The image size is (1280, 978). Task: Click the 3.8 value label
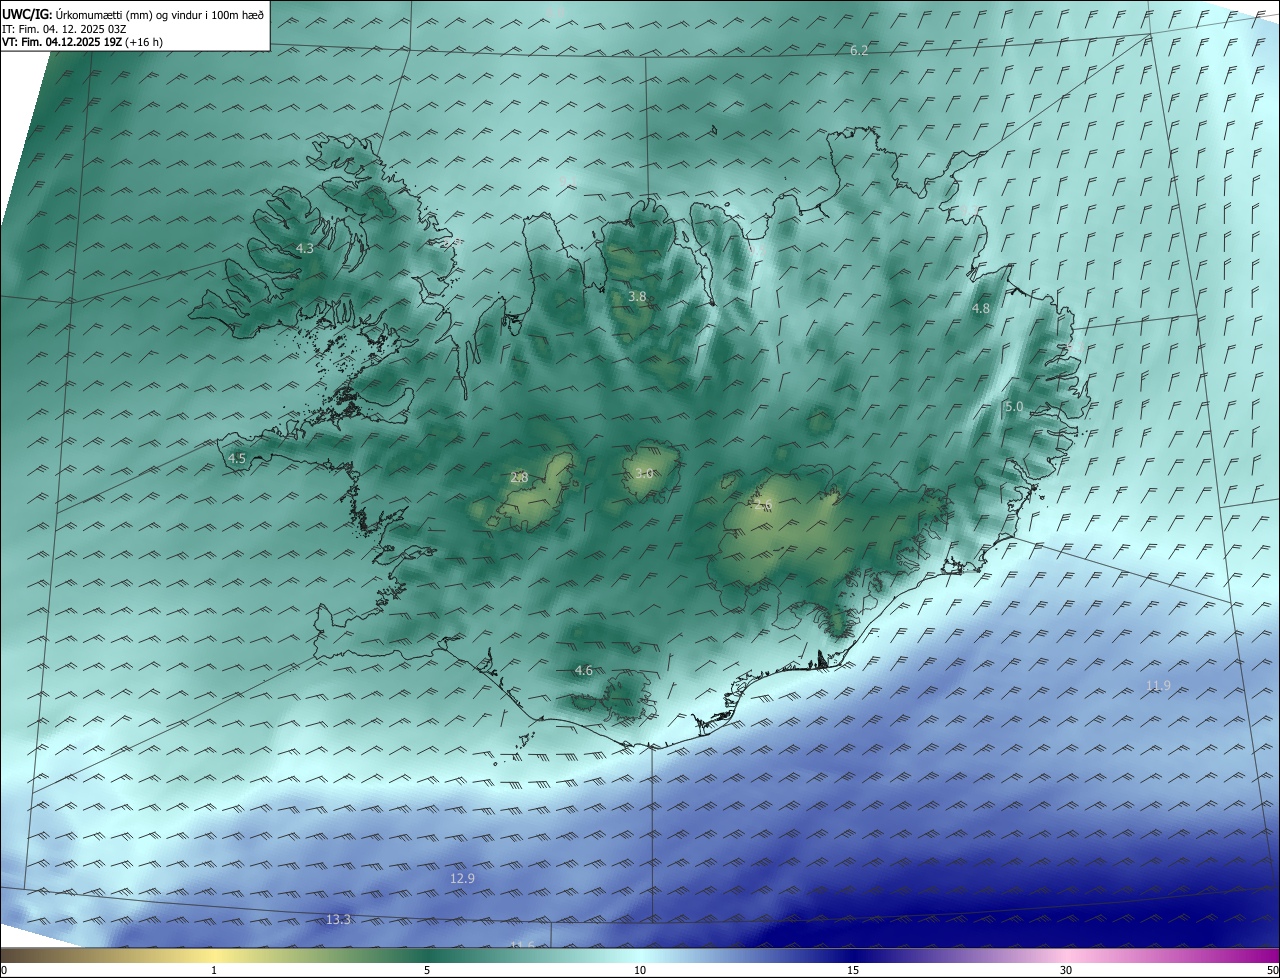(637, 297)
